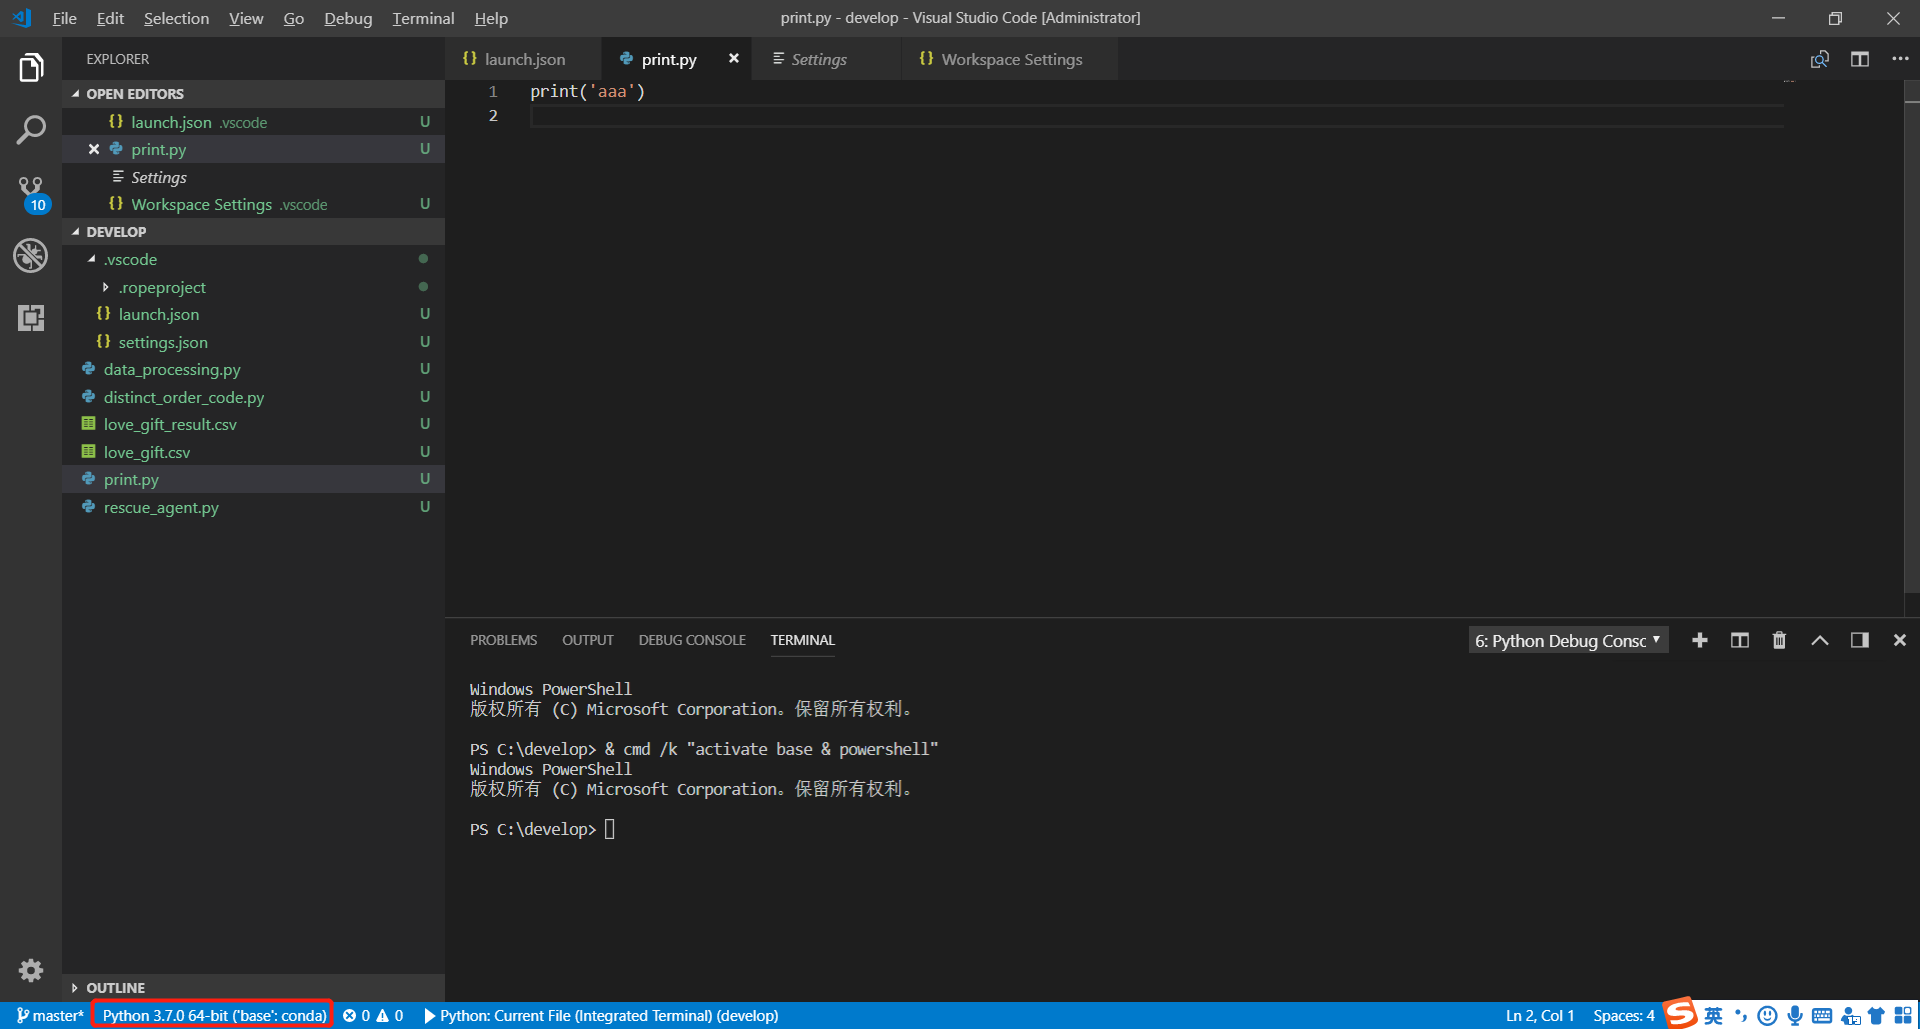This screenshot has width=1920, height=1029.
Task: Click the smiley emoji icon in IME toolbar
Action: tap(1768, 1016)
